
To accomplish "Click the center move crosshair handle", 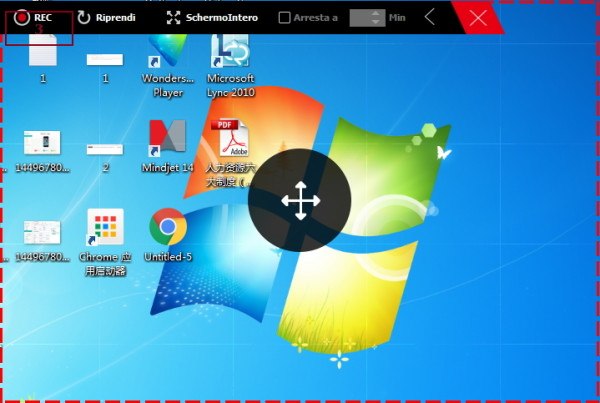I will pyautogui.click(x=300, y=201).
